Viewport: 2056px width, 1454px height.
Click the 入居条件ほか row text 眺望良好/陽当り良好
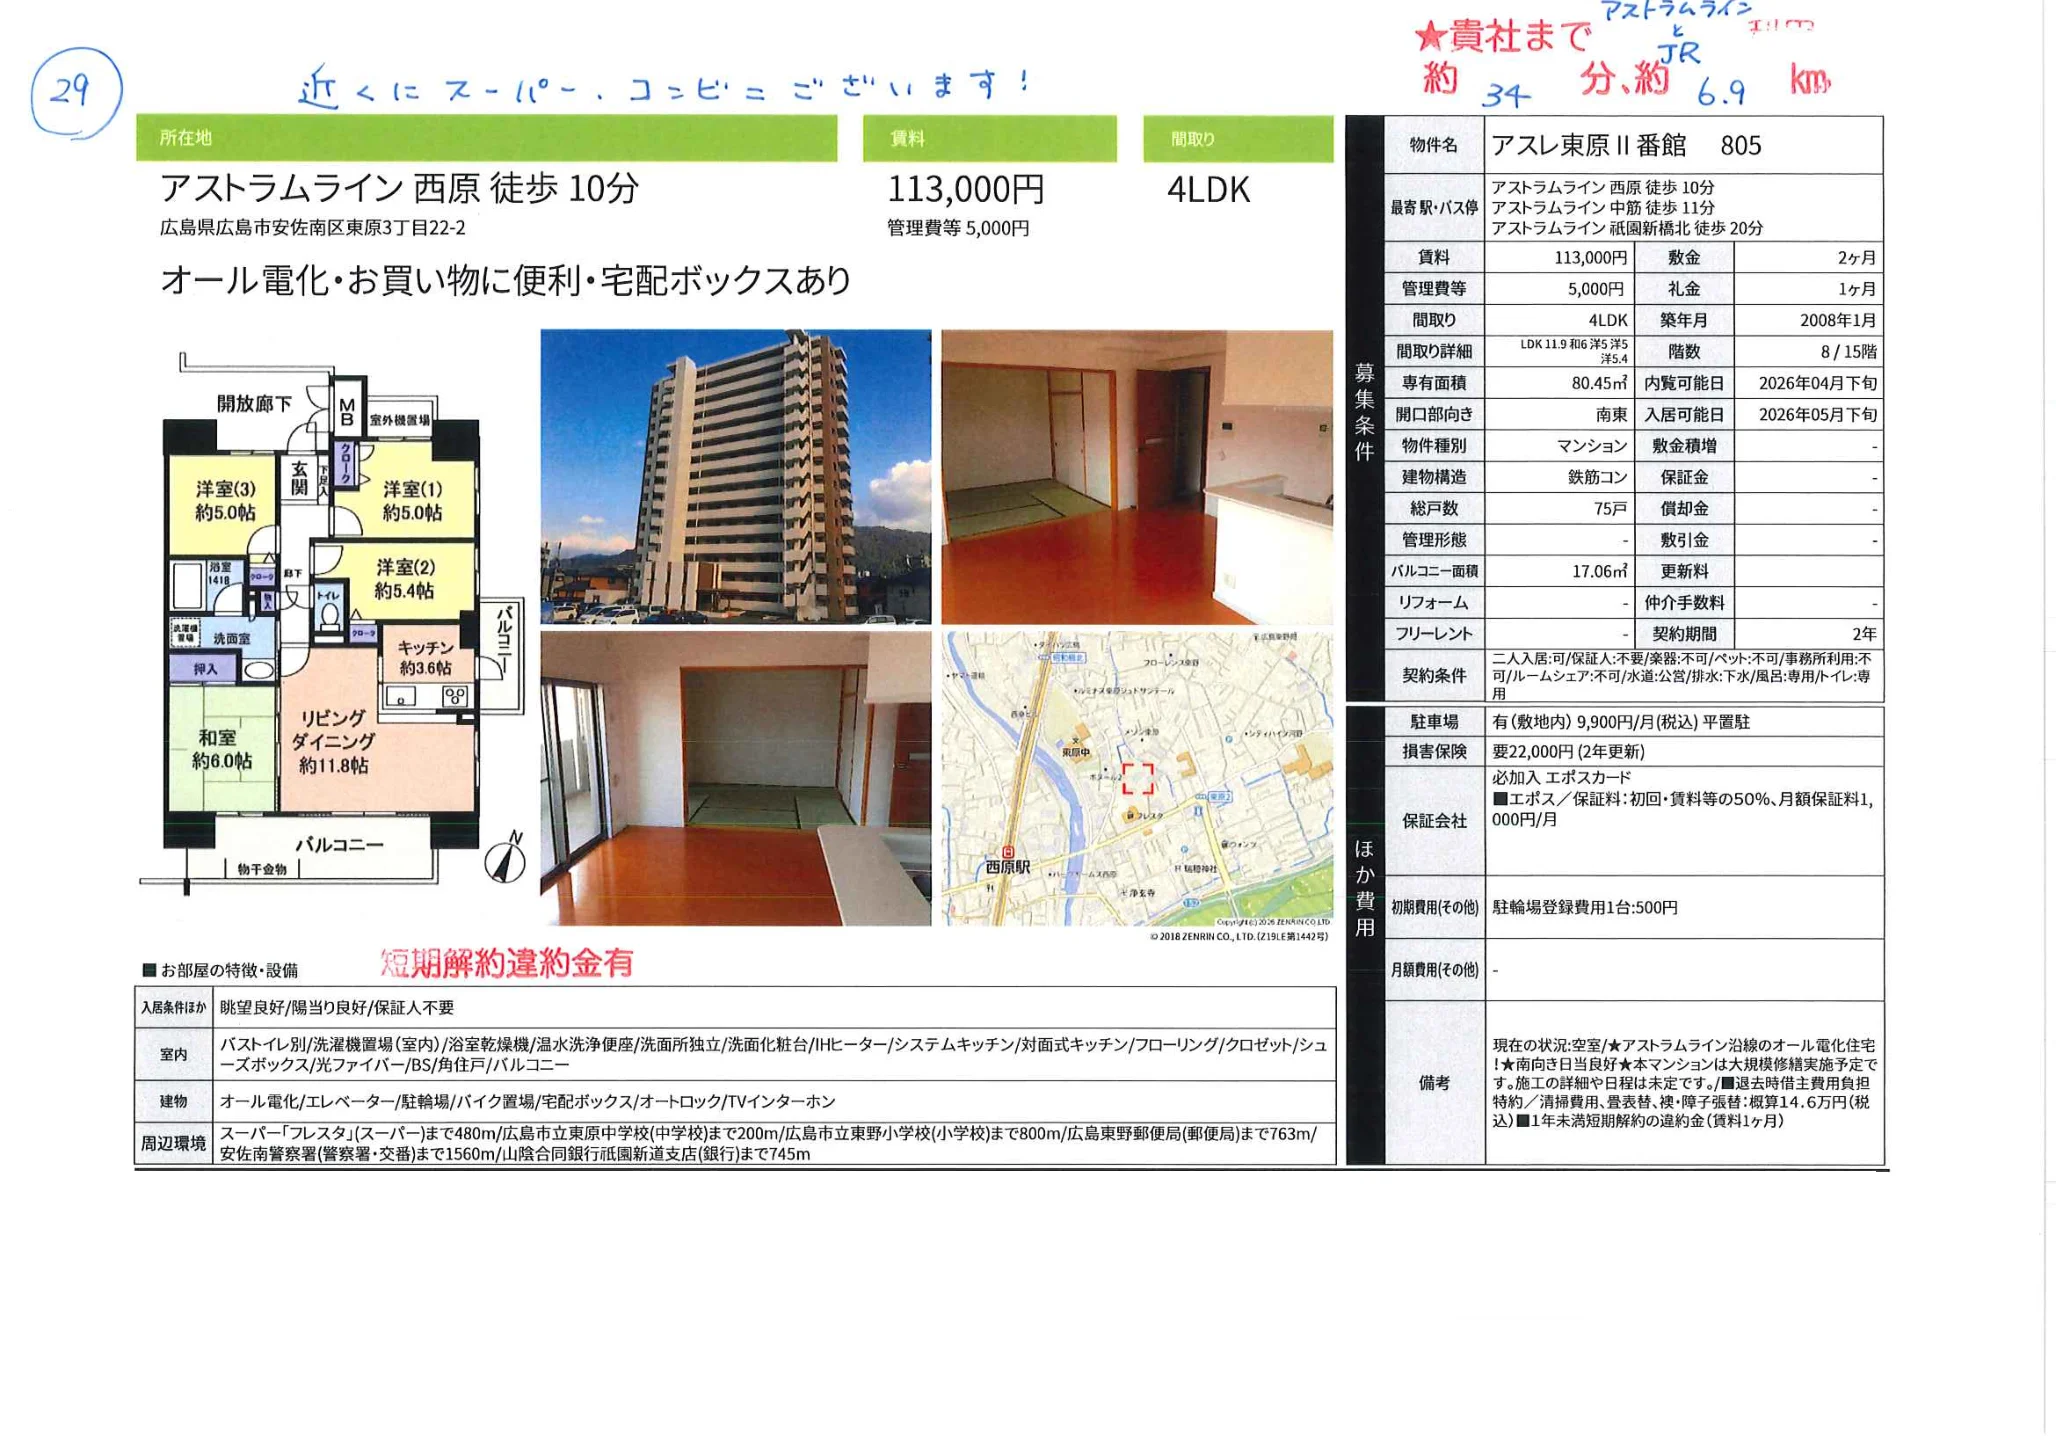(336, 1008)
